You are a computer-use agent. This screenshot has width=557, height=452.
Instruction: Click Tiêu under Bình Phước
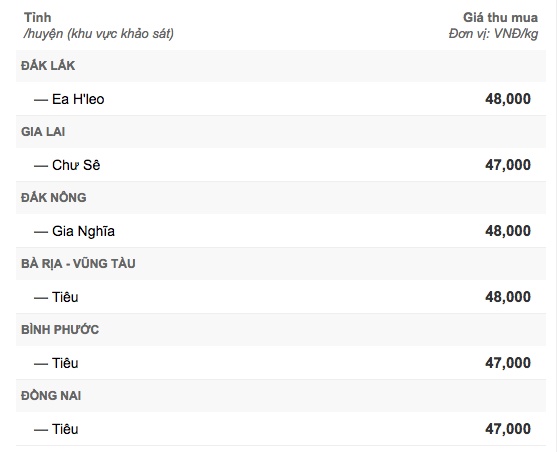click(x=65, y=363)
